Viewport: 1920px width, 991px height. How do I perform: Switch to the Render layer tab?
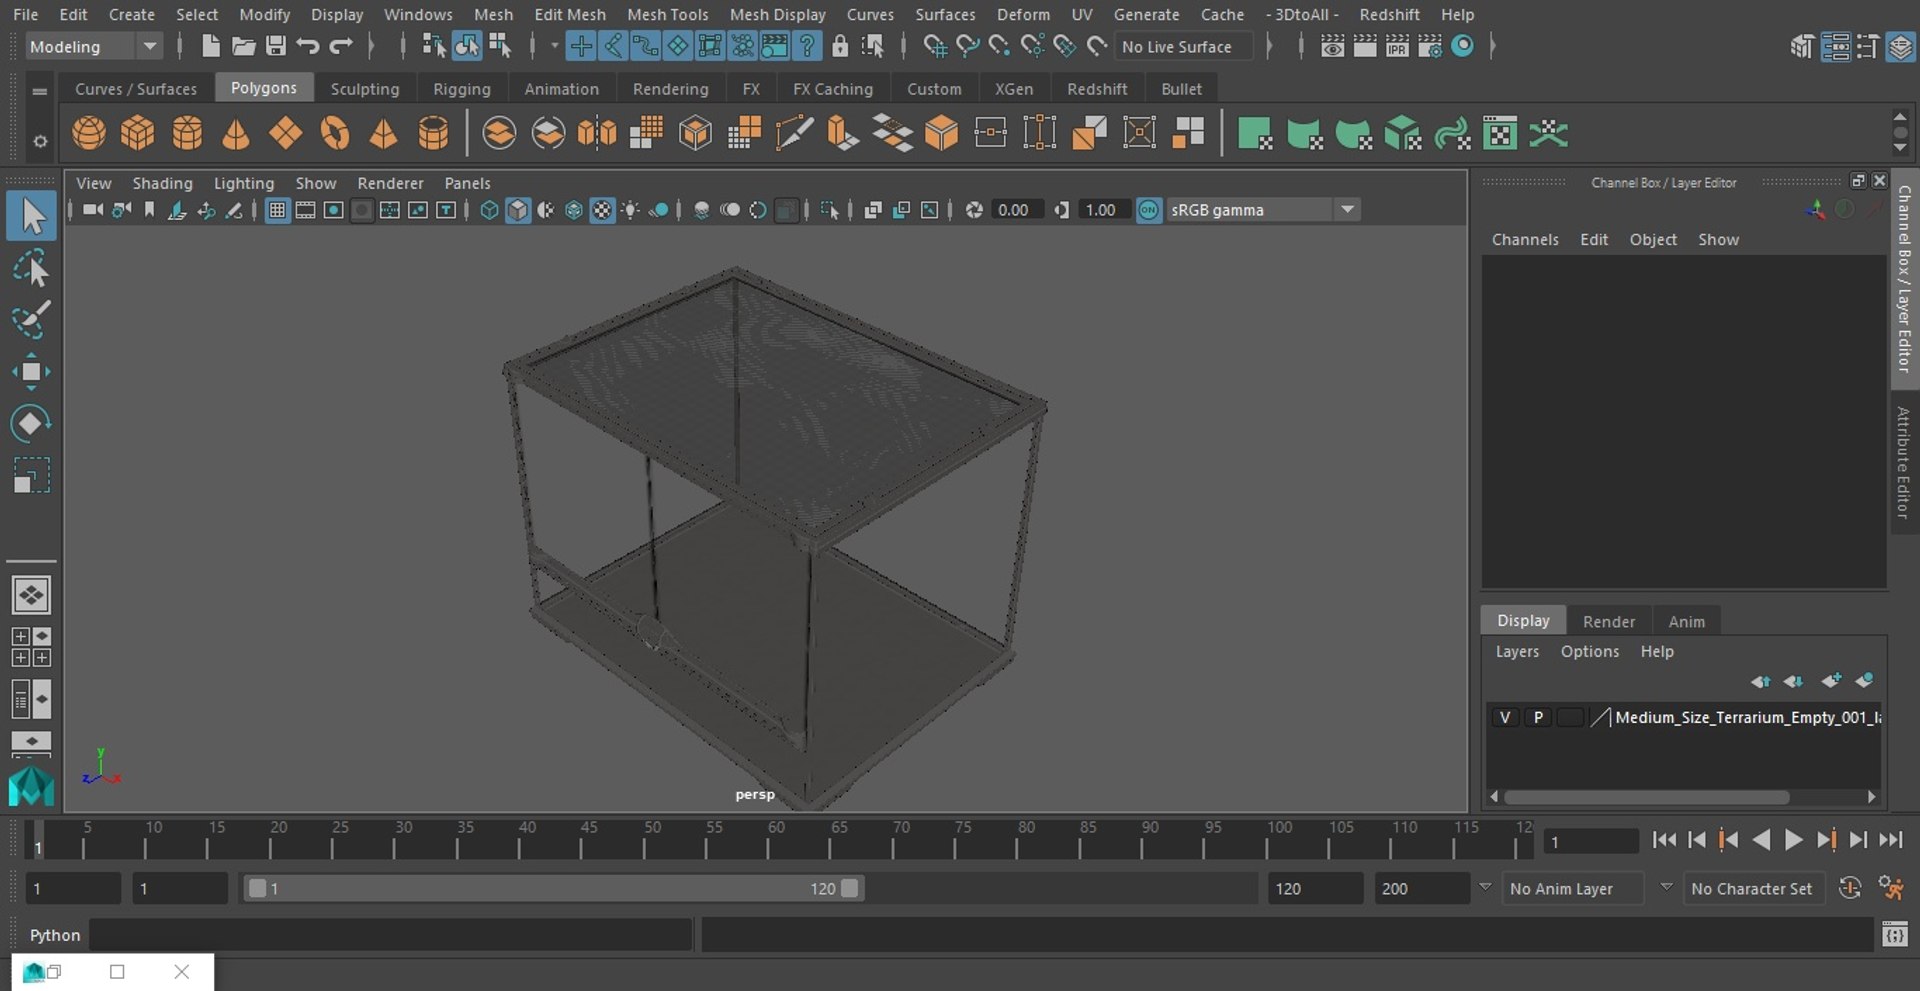(1609, 621)
